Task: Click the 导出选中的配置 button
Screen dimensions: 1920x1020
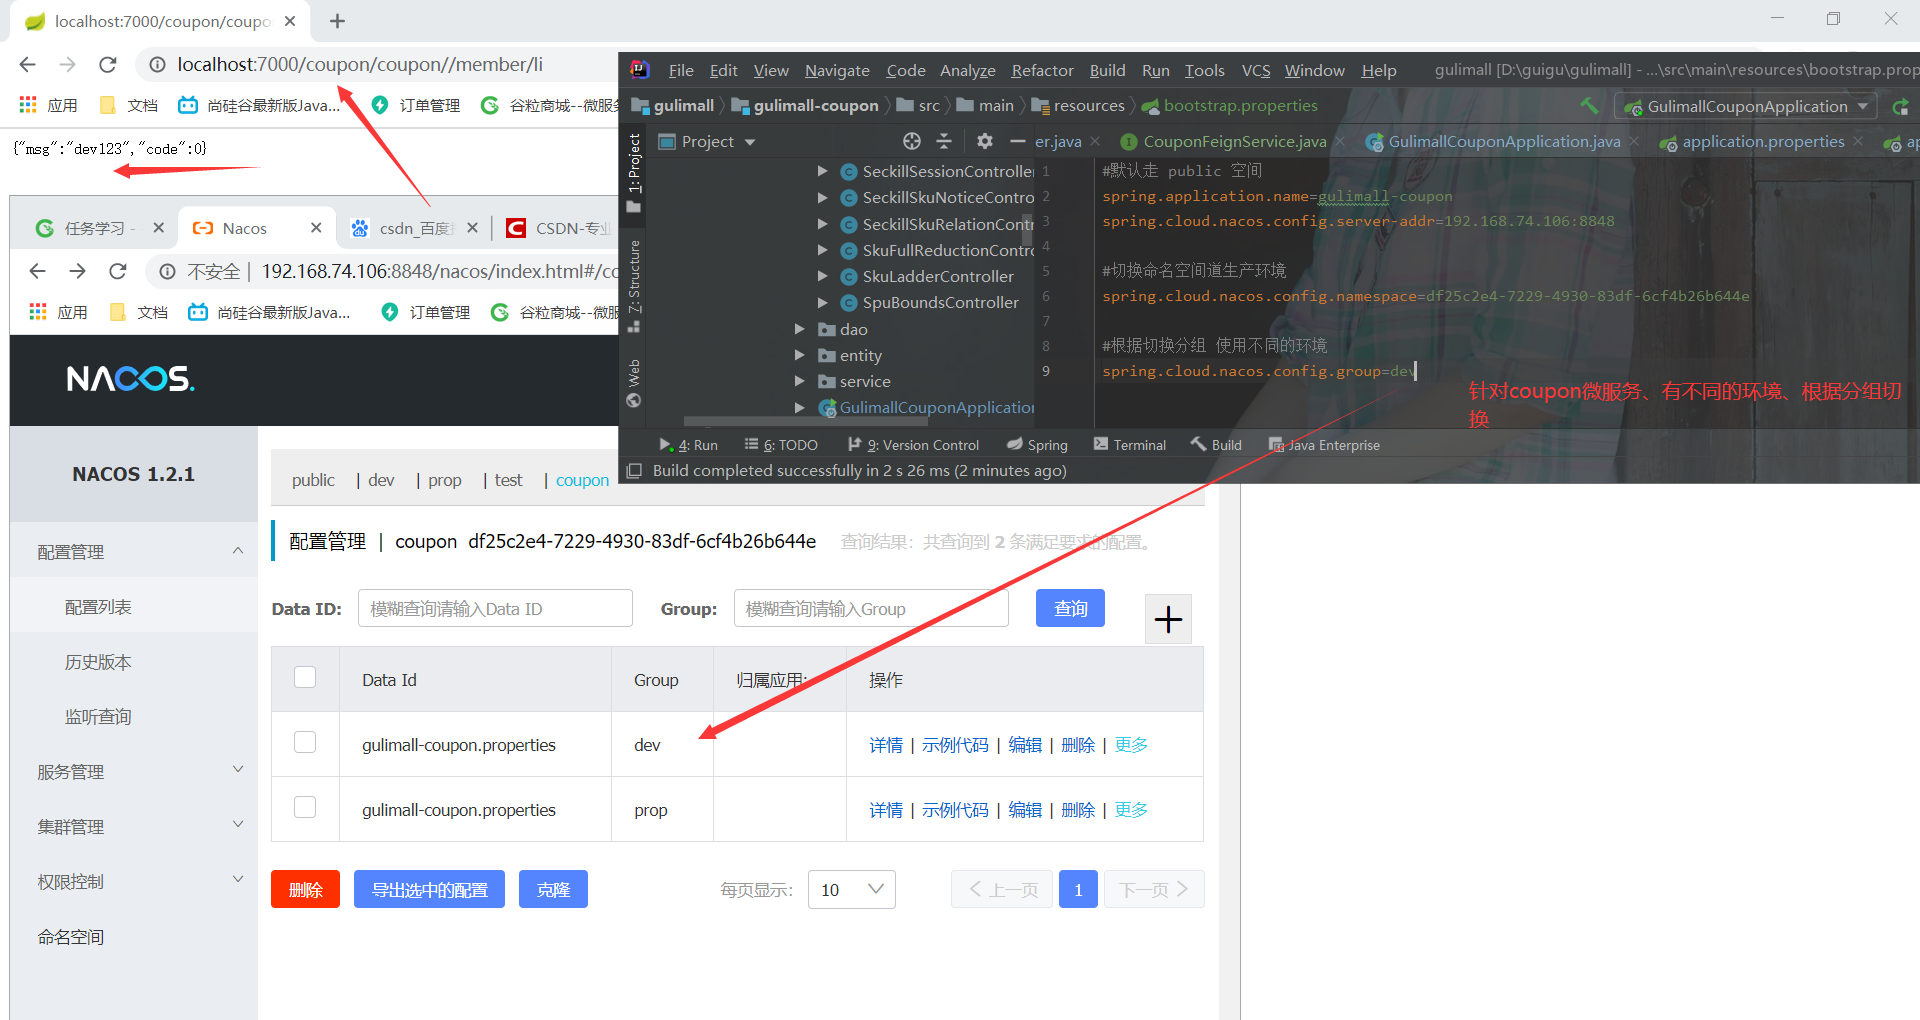Action: tap(429, 889)
